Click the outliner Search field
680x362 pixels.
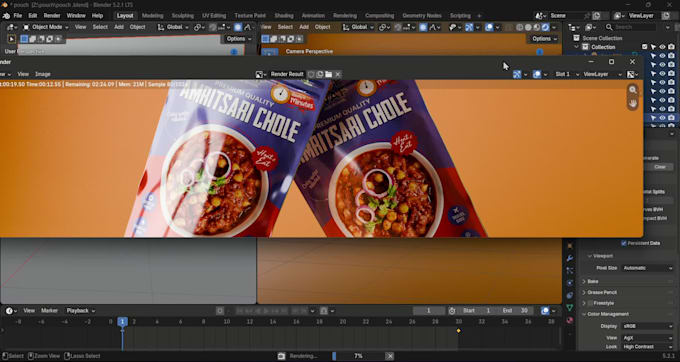tap(631, 27)
